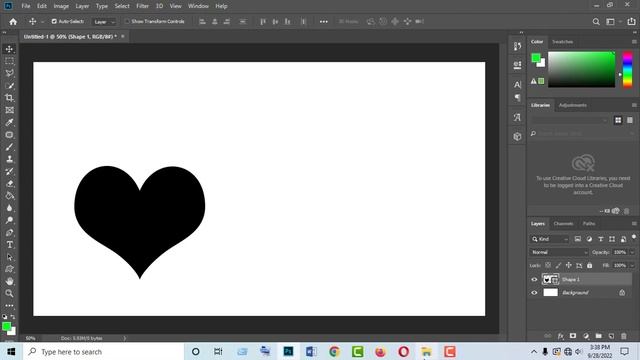Image resolution: width=640 pixels, height=360 pixels.
Task: Select the Path Selection tool
Action: (x=9, y=257)
